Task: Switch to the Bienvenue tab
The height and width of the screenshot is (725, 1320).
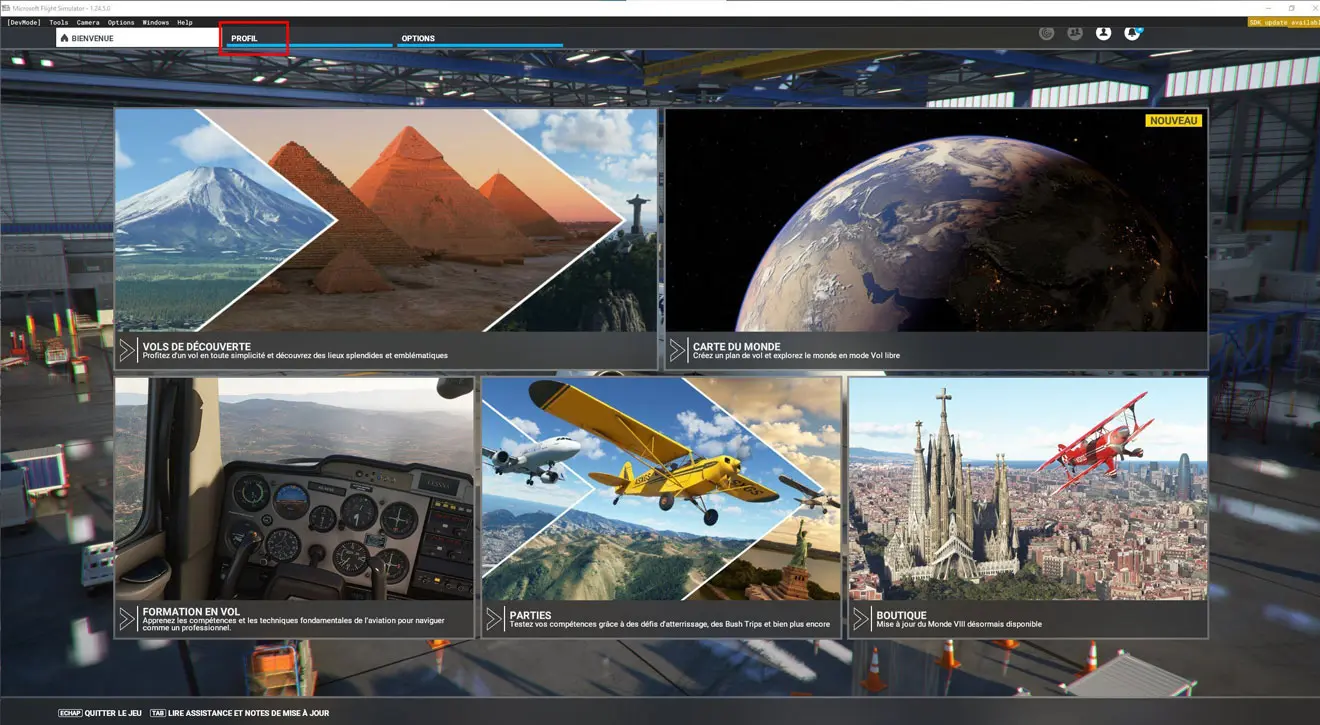Action: click(x=137, y=38)
